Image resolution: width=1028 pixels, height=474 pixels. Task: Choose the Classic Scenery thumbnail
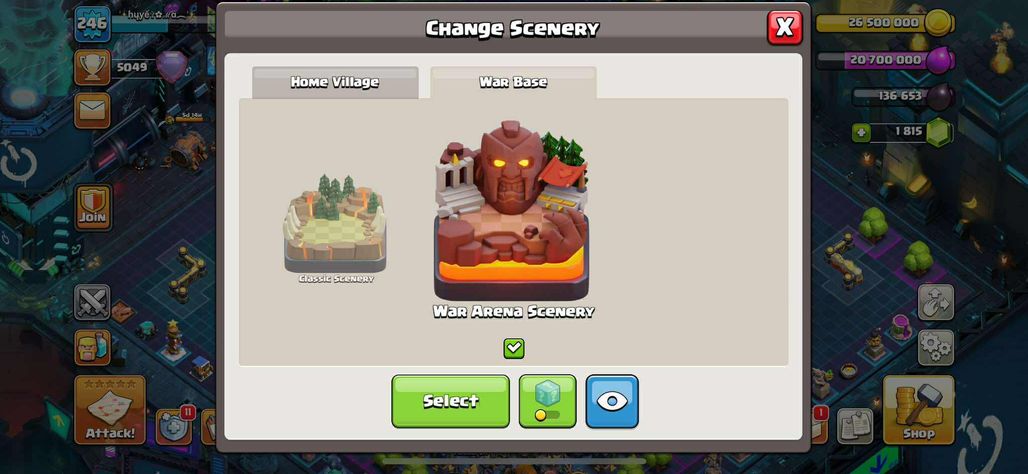[x=335, y=228]
